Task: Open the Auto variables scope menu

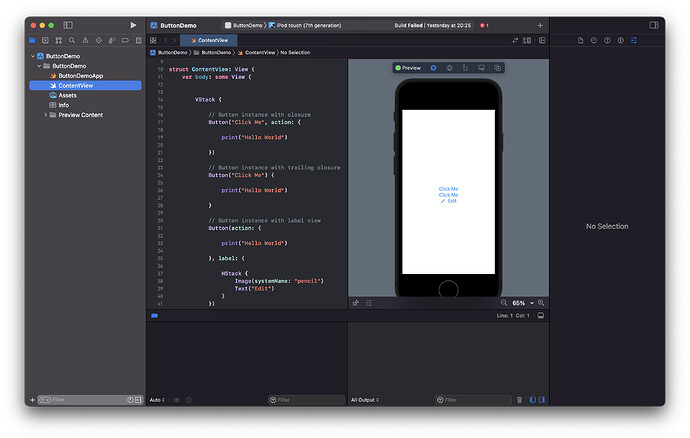Action: click(157, 400)
